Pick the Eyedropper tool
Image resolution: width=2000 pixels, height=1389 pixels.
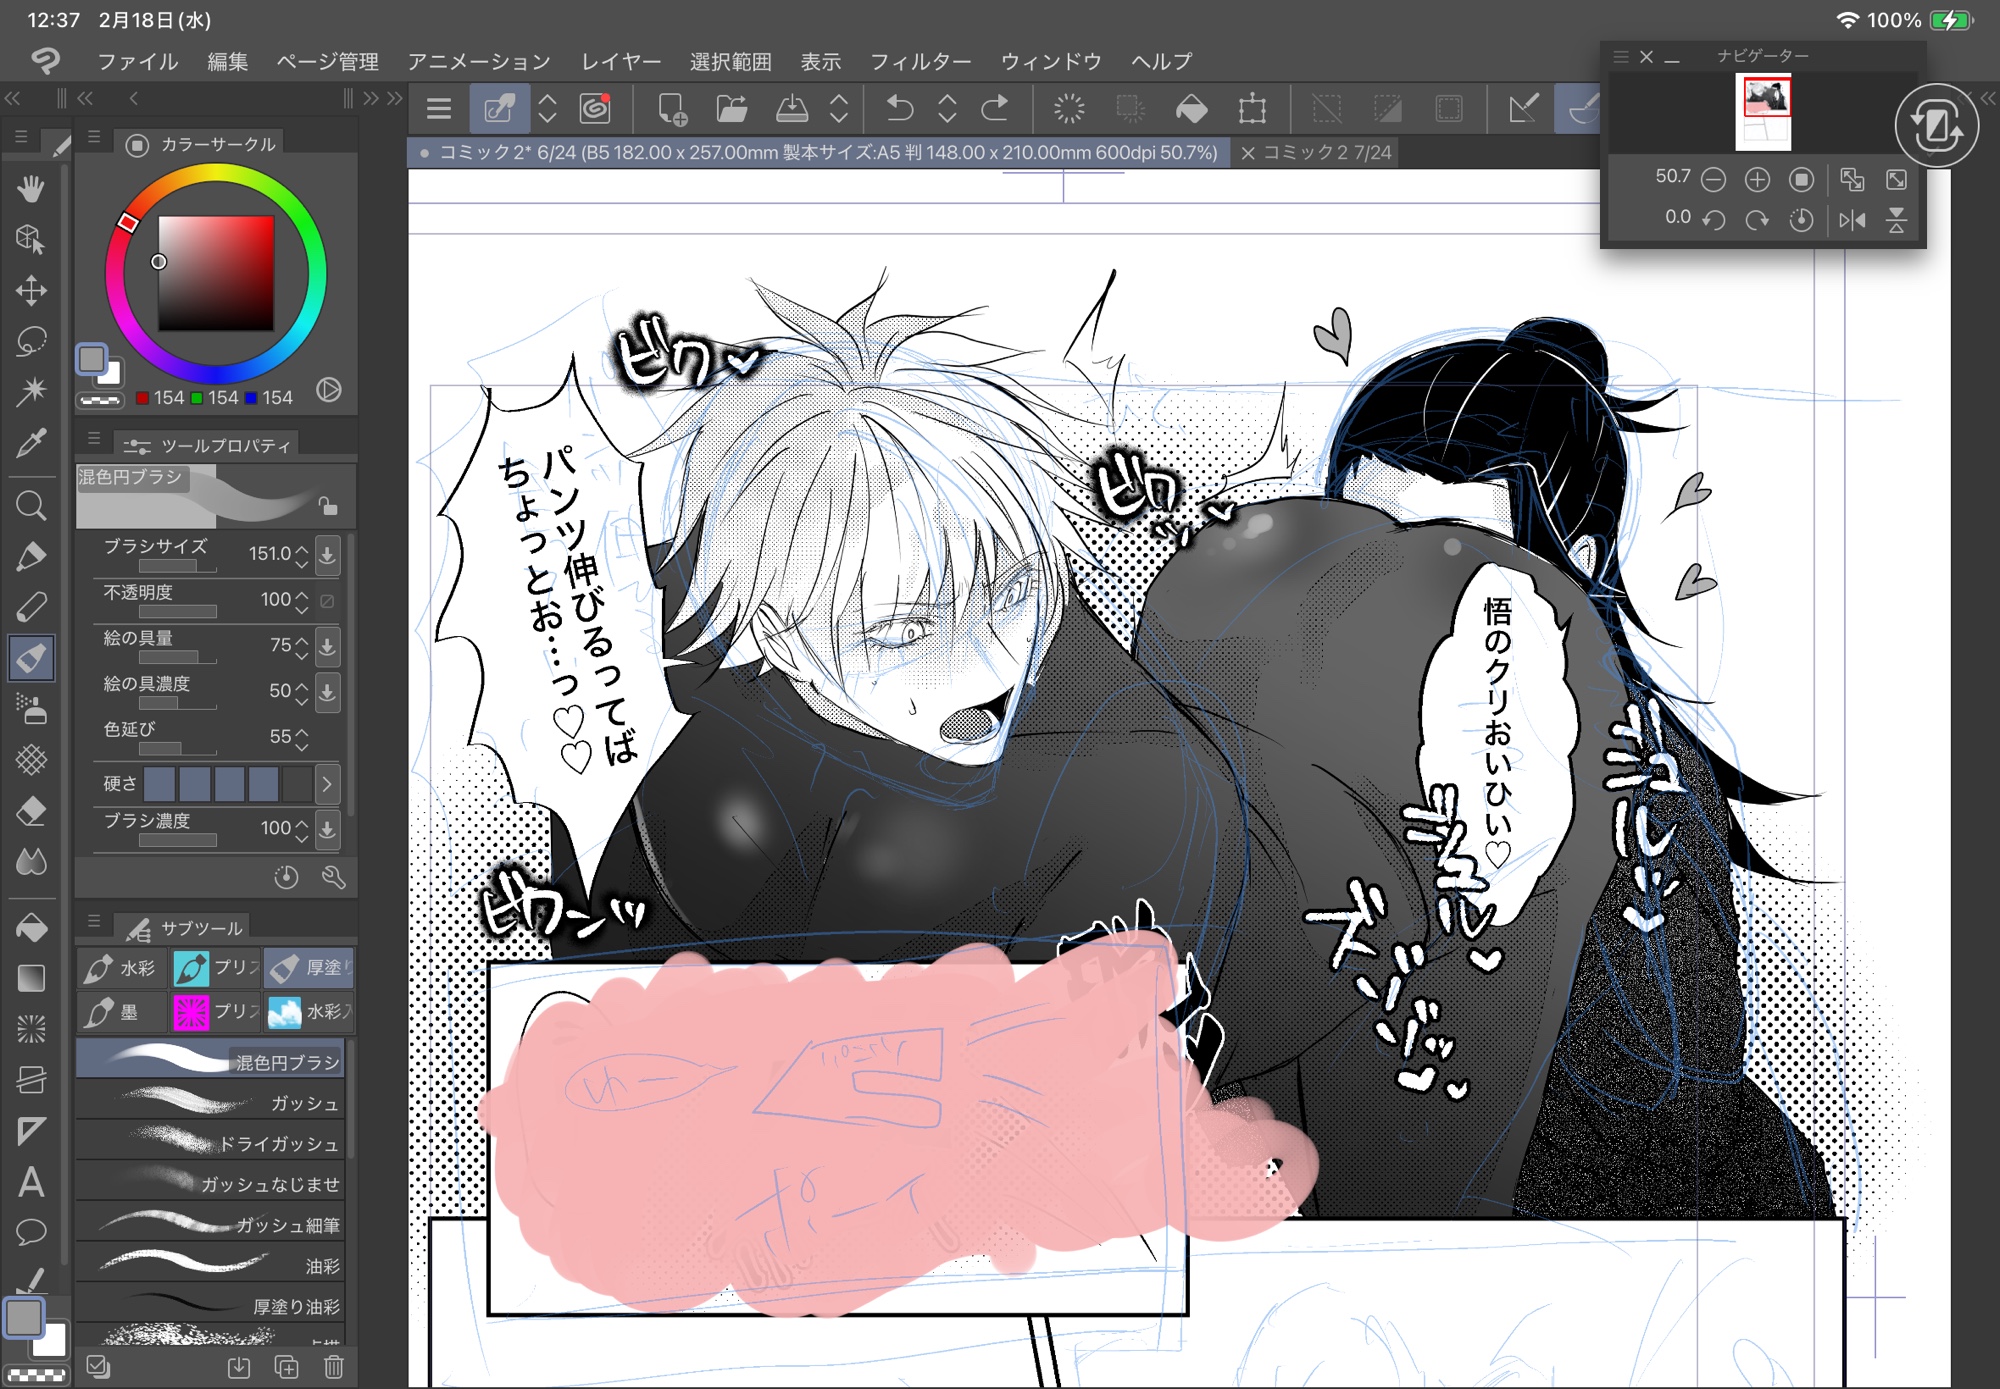tap(31, 443)
